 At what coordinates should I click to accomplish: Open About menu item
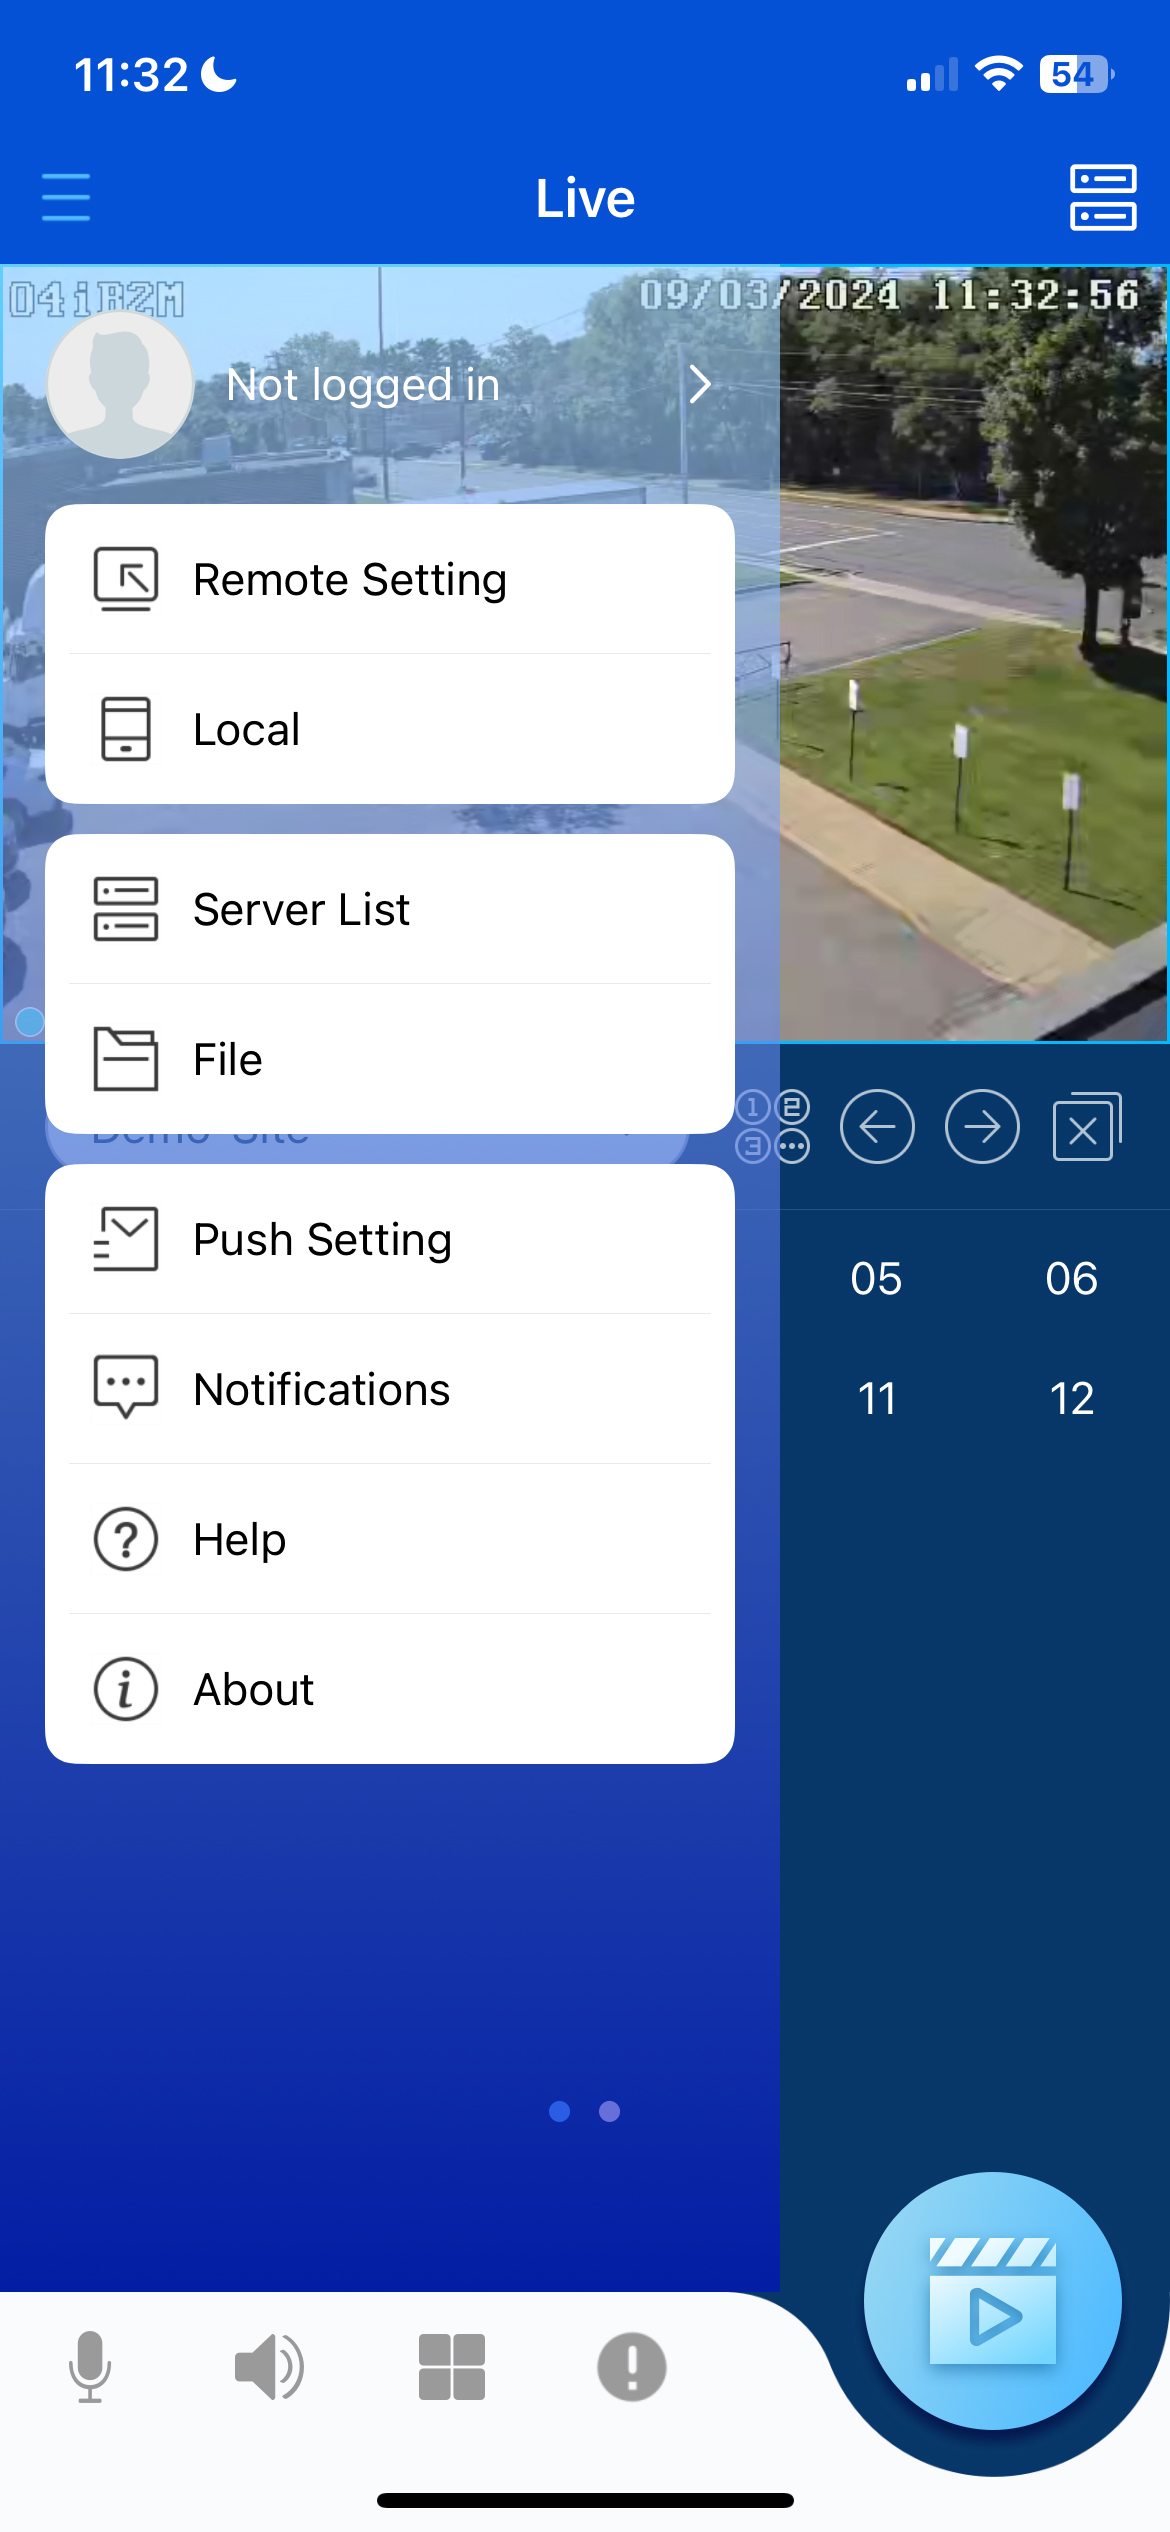tap(390, 1689)
